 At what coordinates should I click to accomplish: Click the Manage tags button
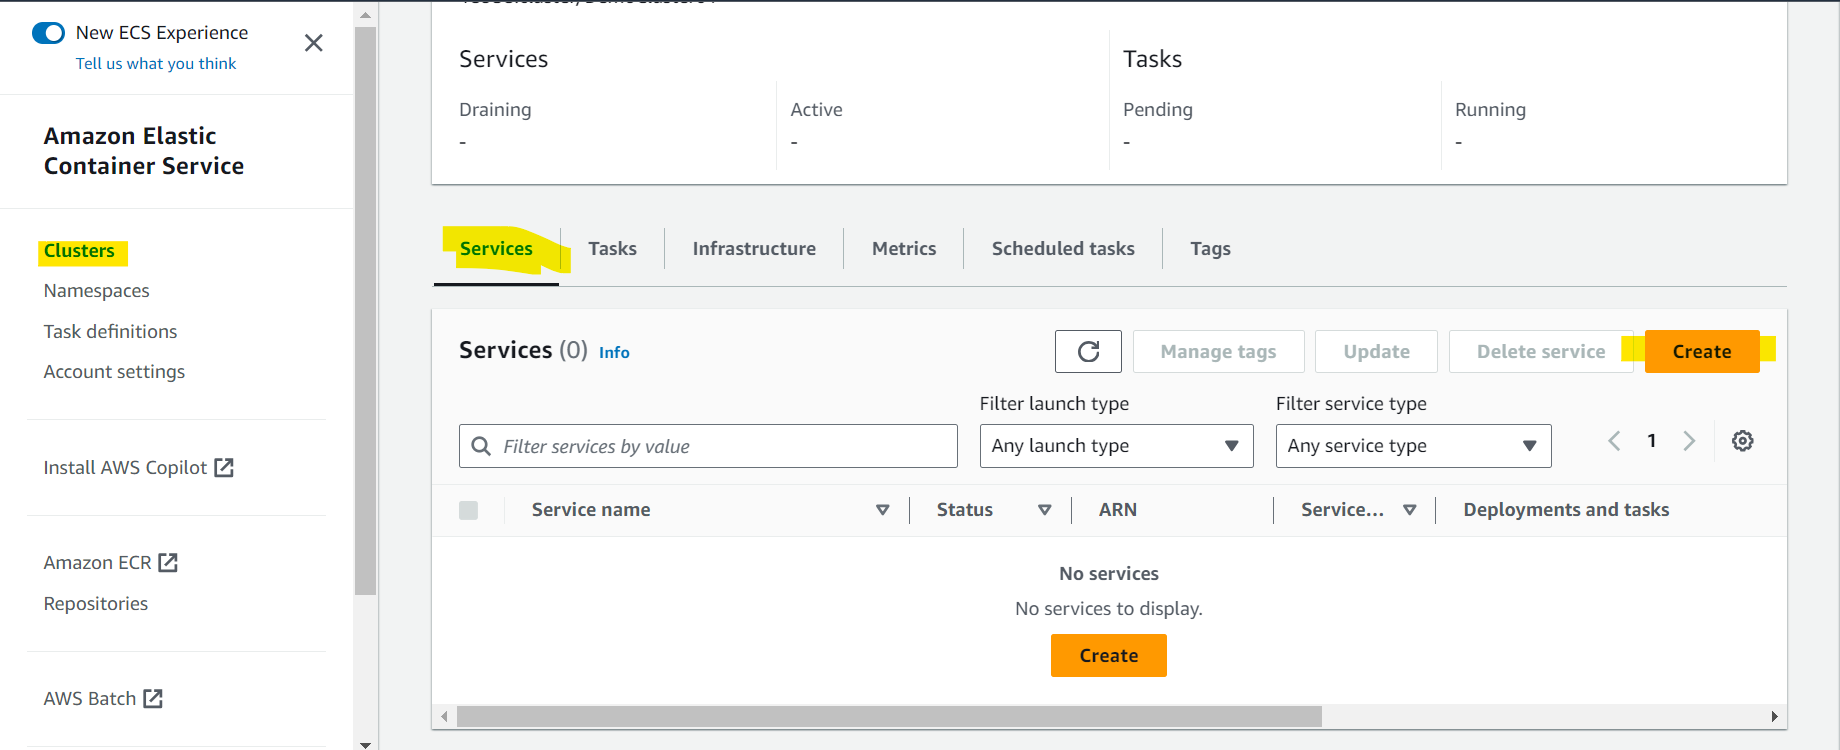coord(1218,351)
